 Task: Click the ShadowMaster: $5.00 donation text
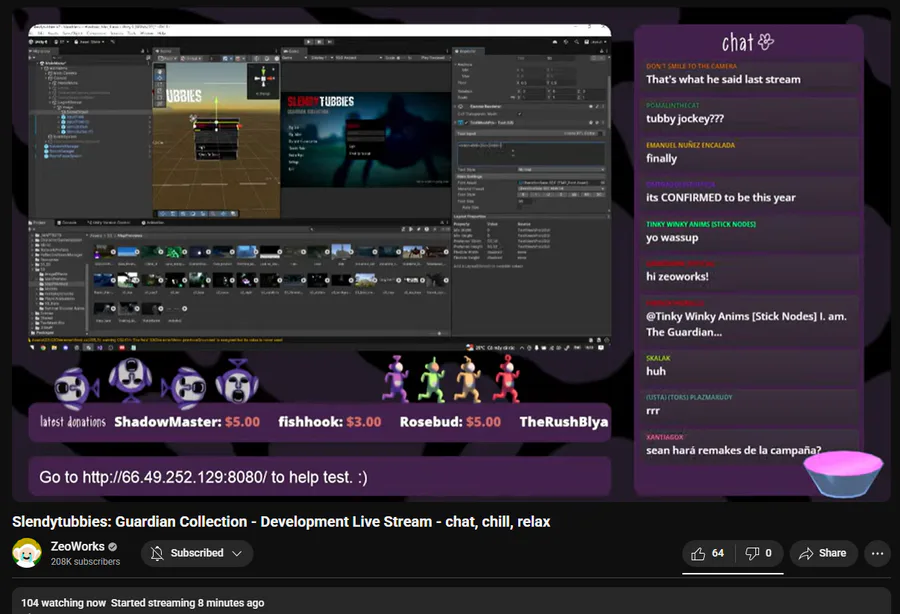187,422
